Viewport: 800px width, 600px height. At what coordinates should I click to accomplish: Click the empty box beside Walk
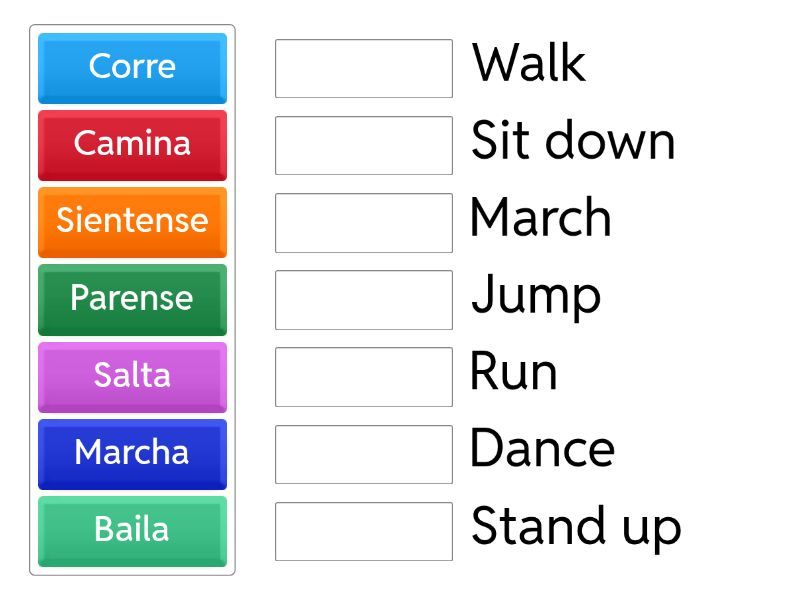click(364, 68)
